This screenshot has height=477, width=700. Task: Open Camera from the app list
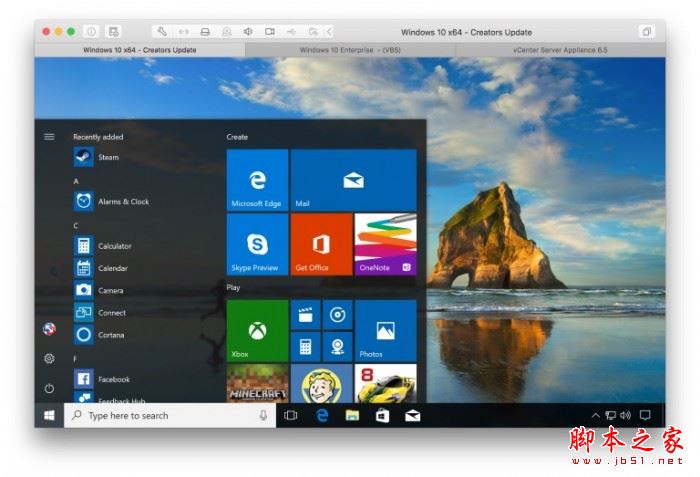tap(110, 290)
